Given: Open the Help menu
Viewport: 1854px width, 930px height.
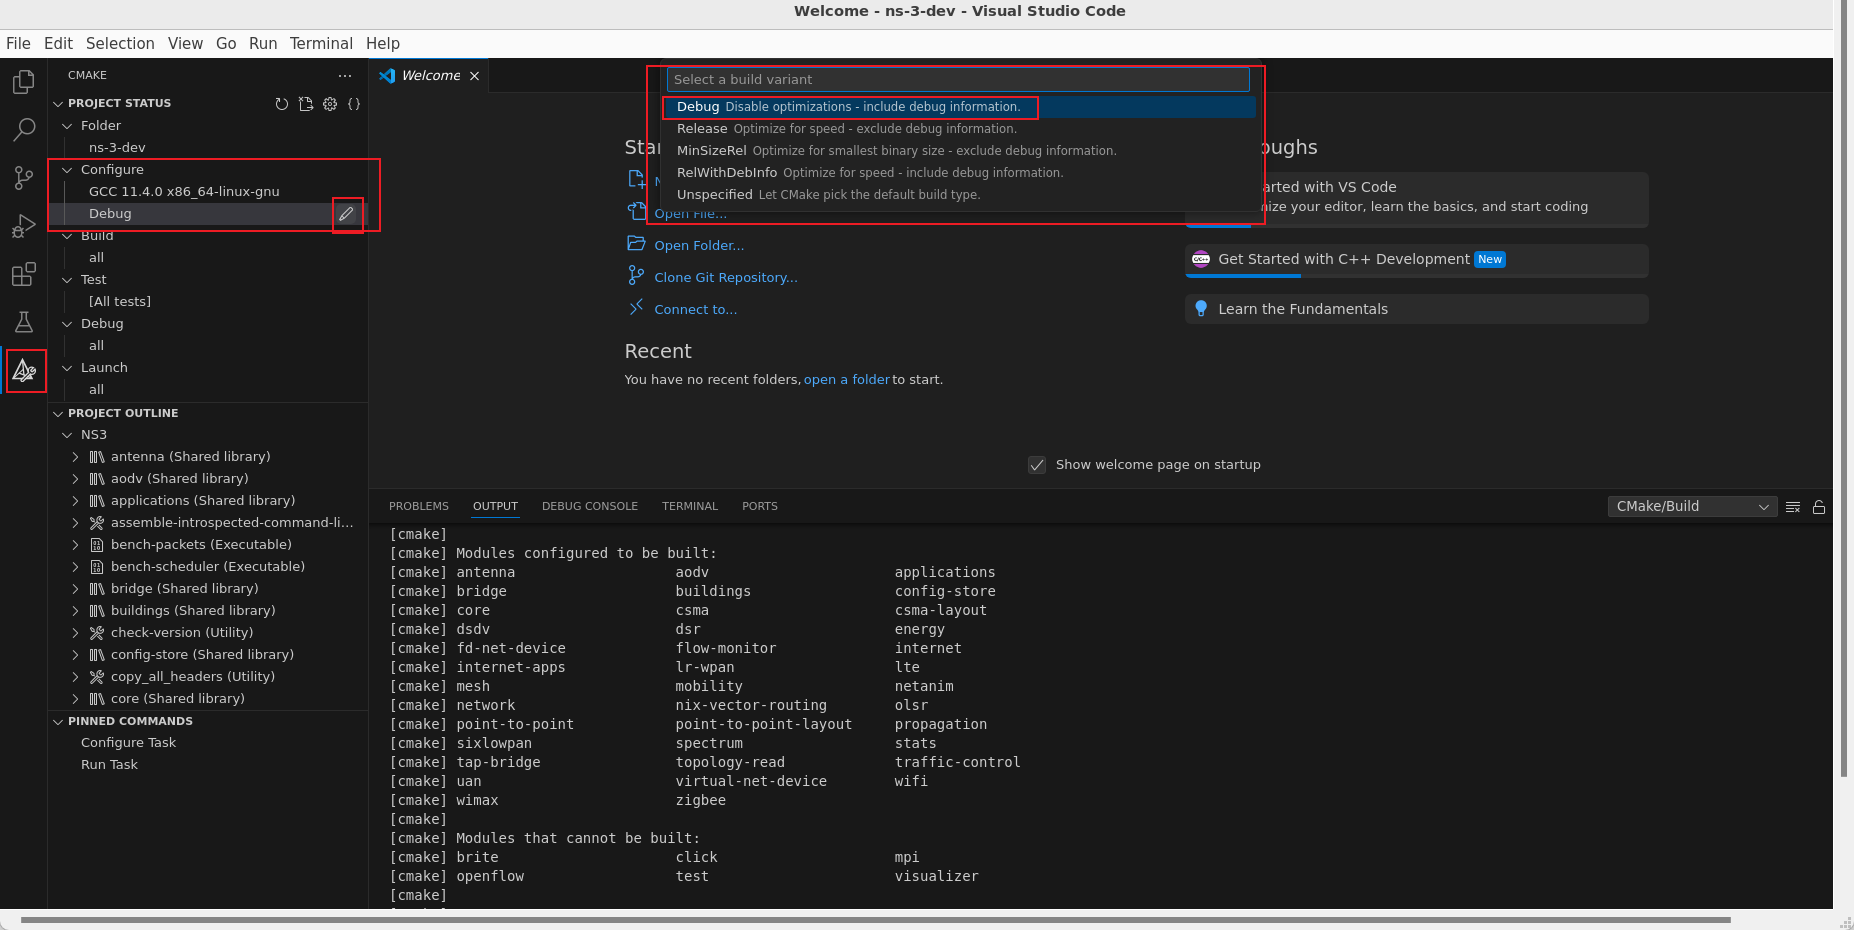Looking at the screenshot, I should [x=383, y=44].
